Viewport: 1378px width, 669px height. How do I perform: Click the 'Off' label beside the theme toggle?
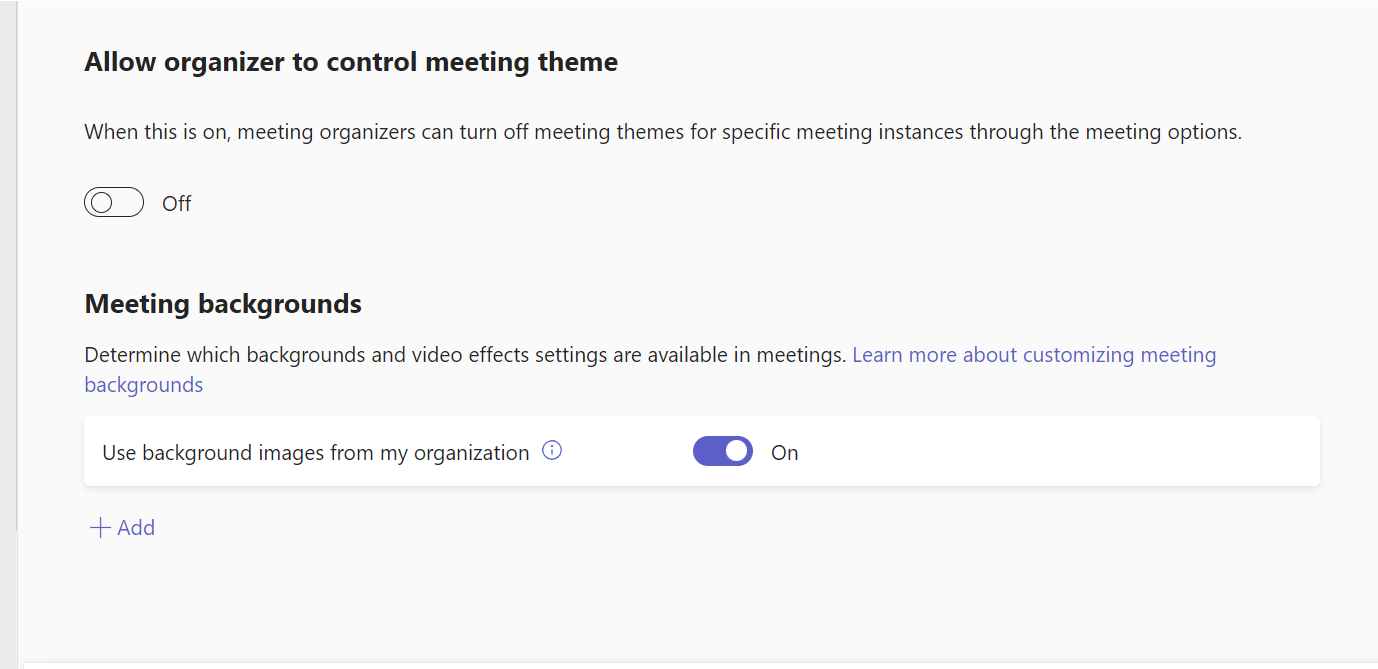tap(177, 204)
